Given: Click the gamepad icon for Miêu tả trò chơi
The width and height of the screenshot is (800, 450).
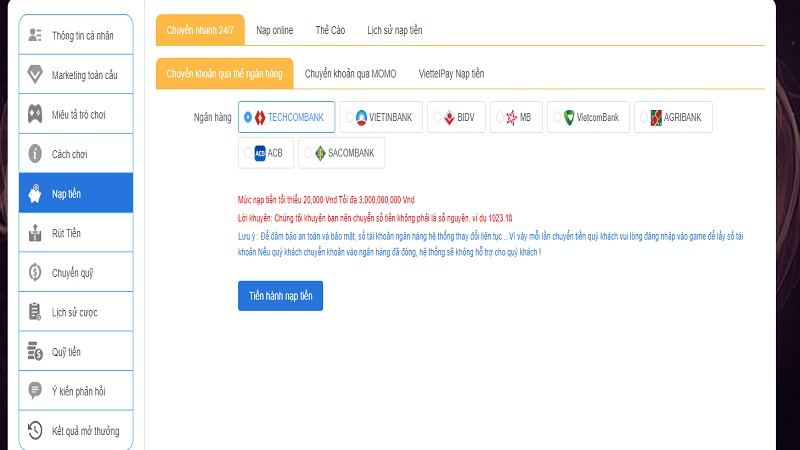Looking at the screenshot, I should tap(35, 114).
